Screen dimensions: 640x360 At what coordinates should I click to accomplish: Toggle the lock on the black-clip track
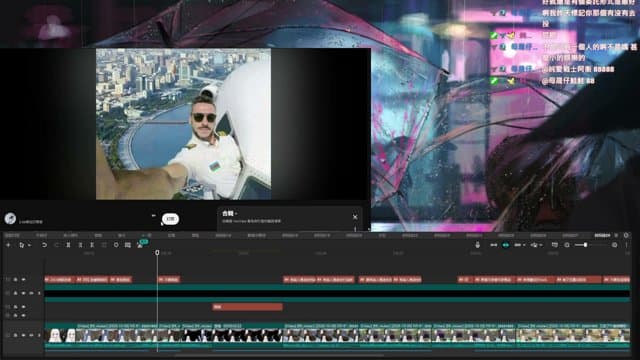(16, 293)
